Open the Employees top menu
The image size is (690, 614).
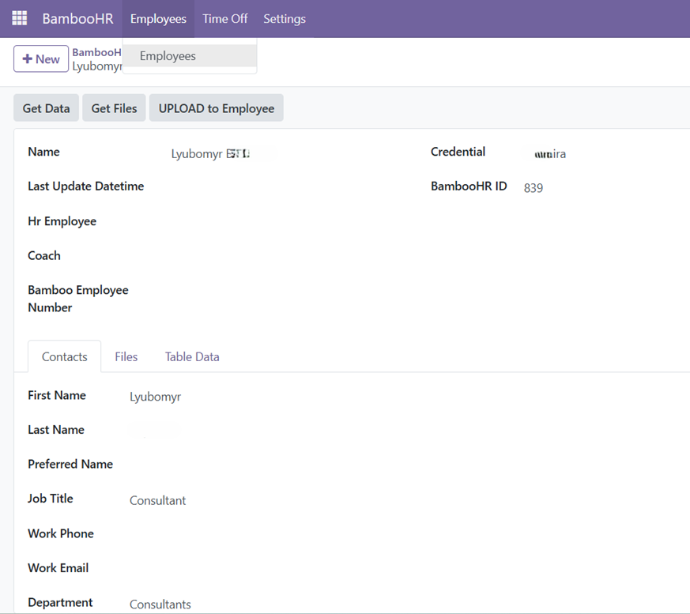tap(158, 19)
